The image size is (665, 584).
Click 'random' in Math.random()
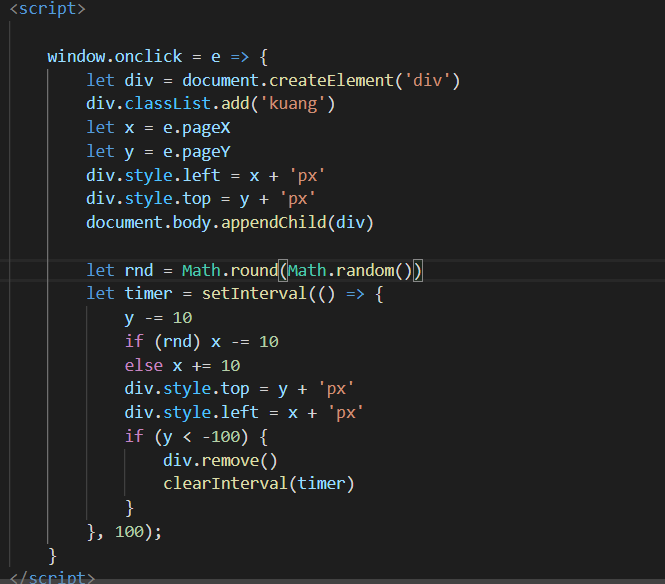point(365,270)
